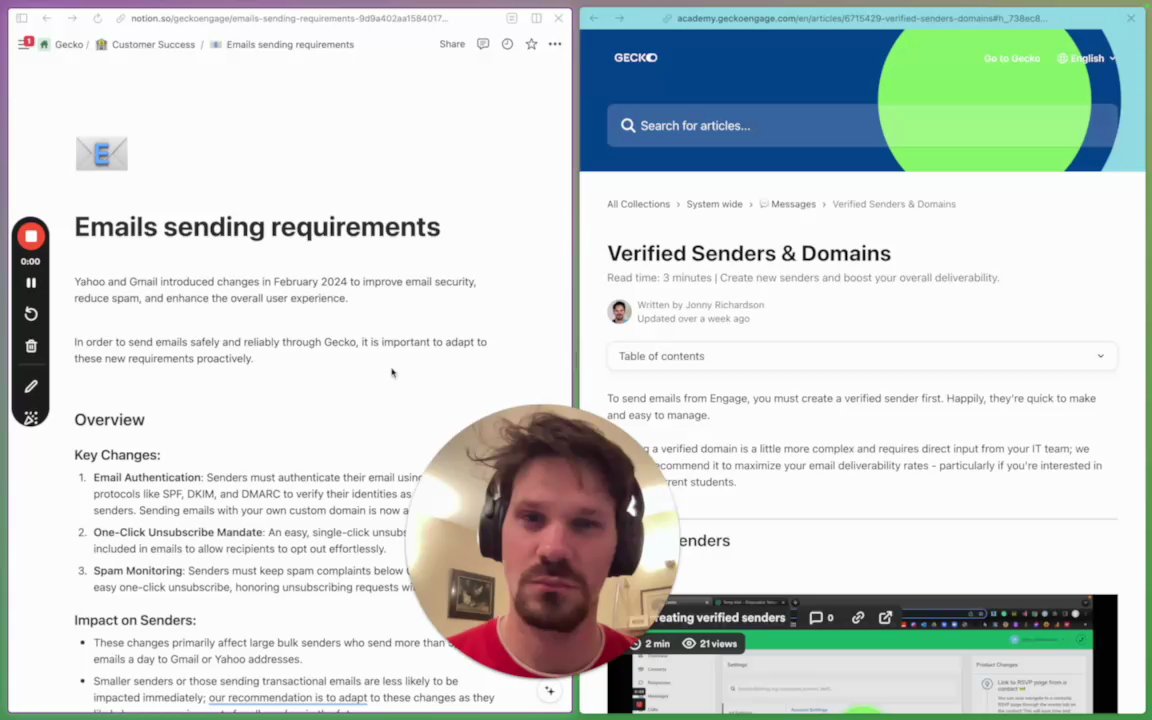The image size is (1152, 720).
Task: Click "One-Click Unsubscribe Mandate" list item text
Action: coord(178,533)
